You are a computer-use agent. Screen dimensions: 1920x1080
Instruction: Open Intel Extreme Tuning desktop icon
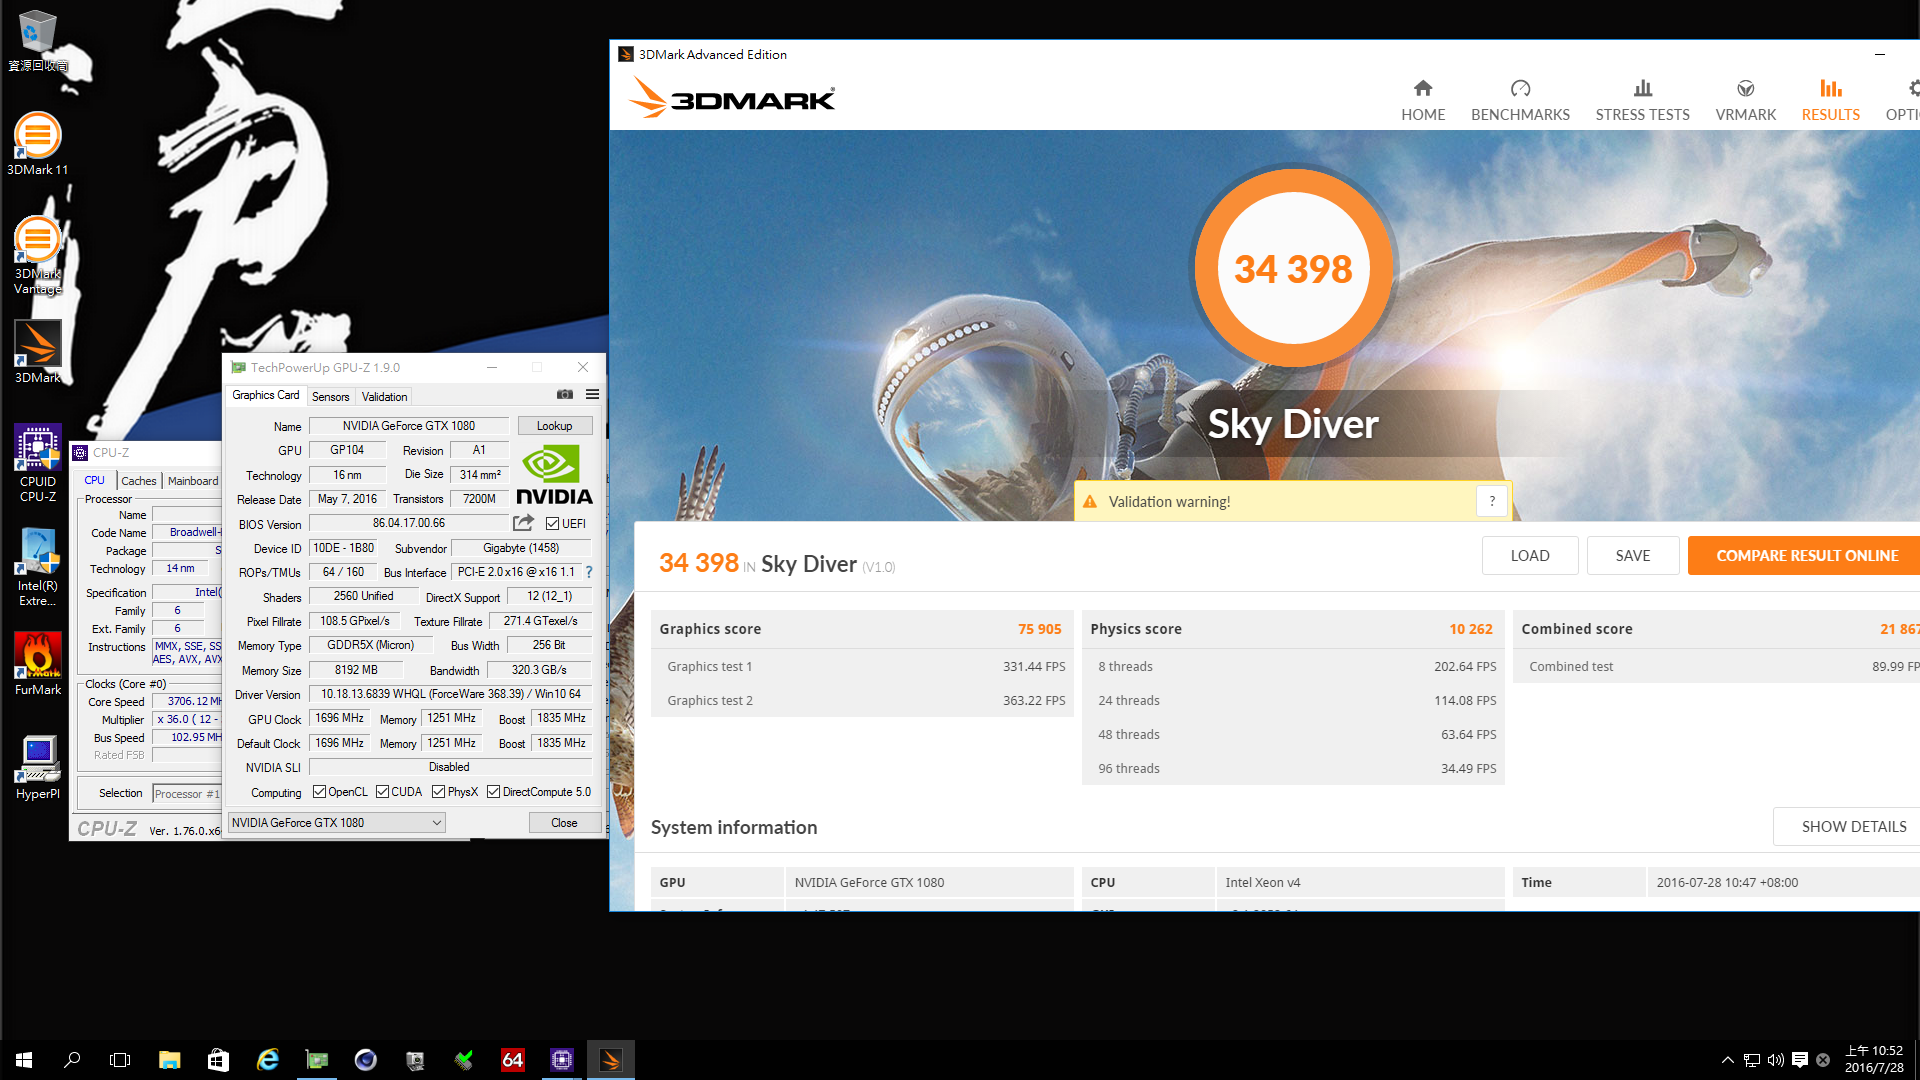click(38, 567)
